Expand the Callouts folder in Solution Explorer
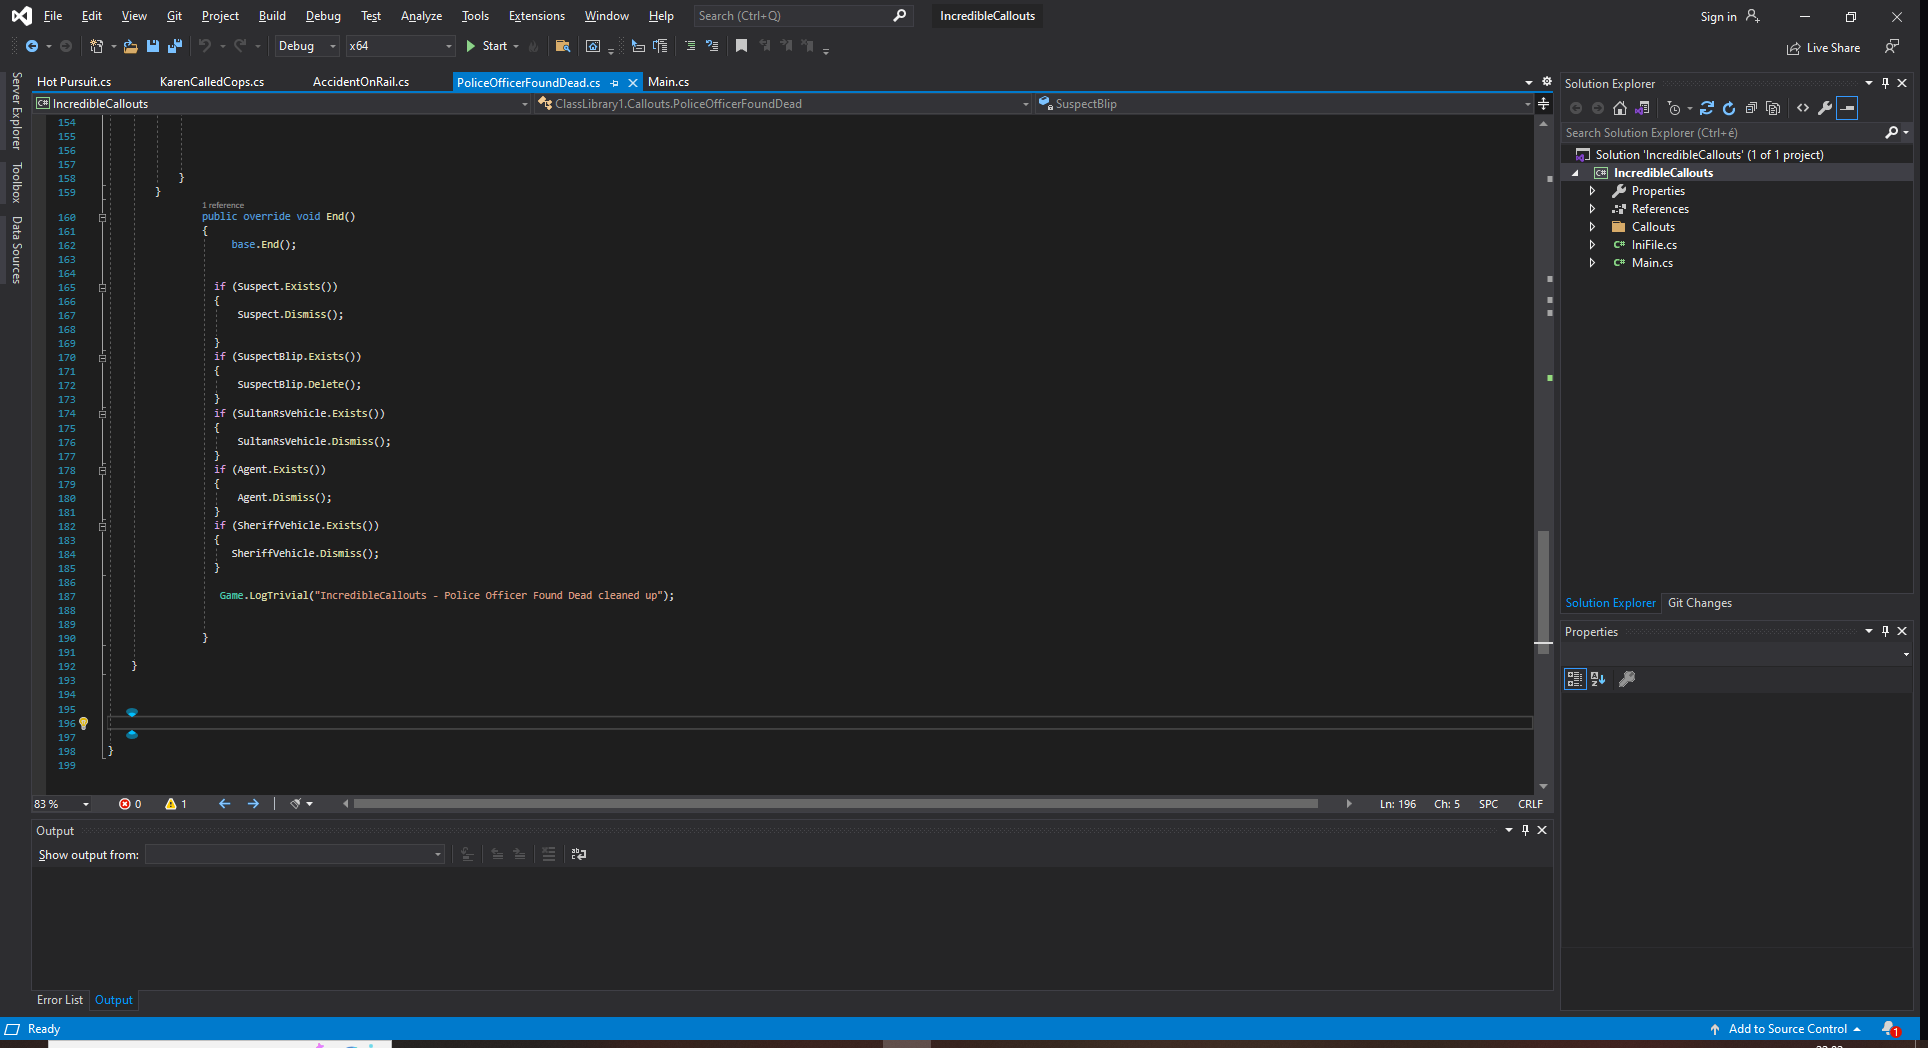The height and width of the screenshot is (1048, 1928). pyautogui.click(x=1592, y=227)
